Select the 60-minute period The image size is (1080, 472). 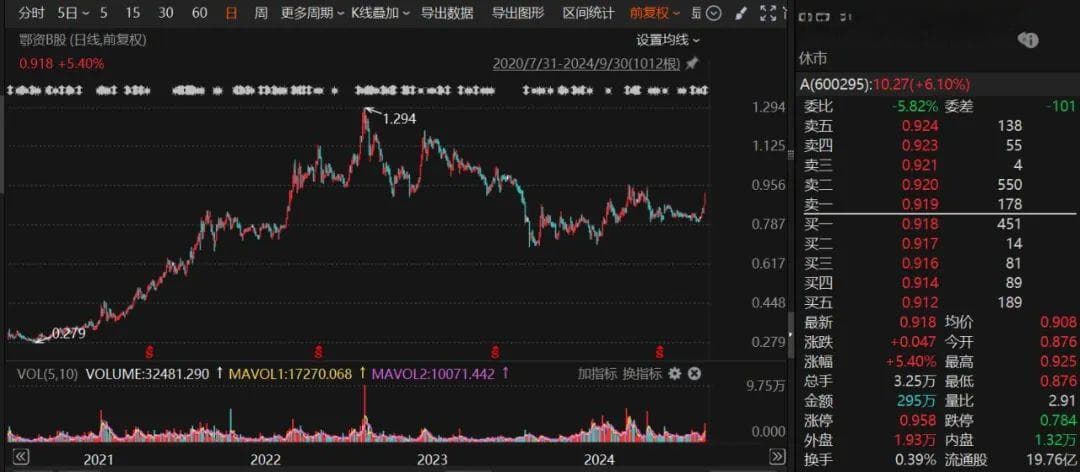pyautogui.click(x=199, y=12)
